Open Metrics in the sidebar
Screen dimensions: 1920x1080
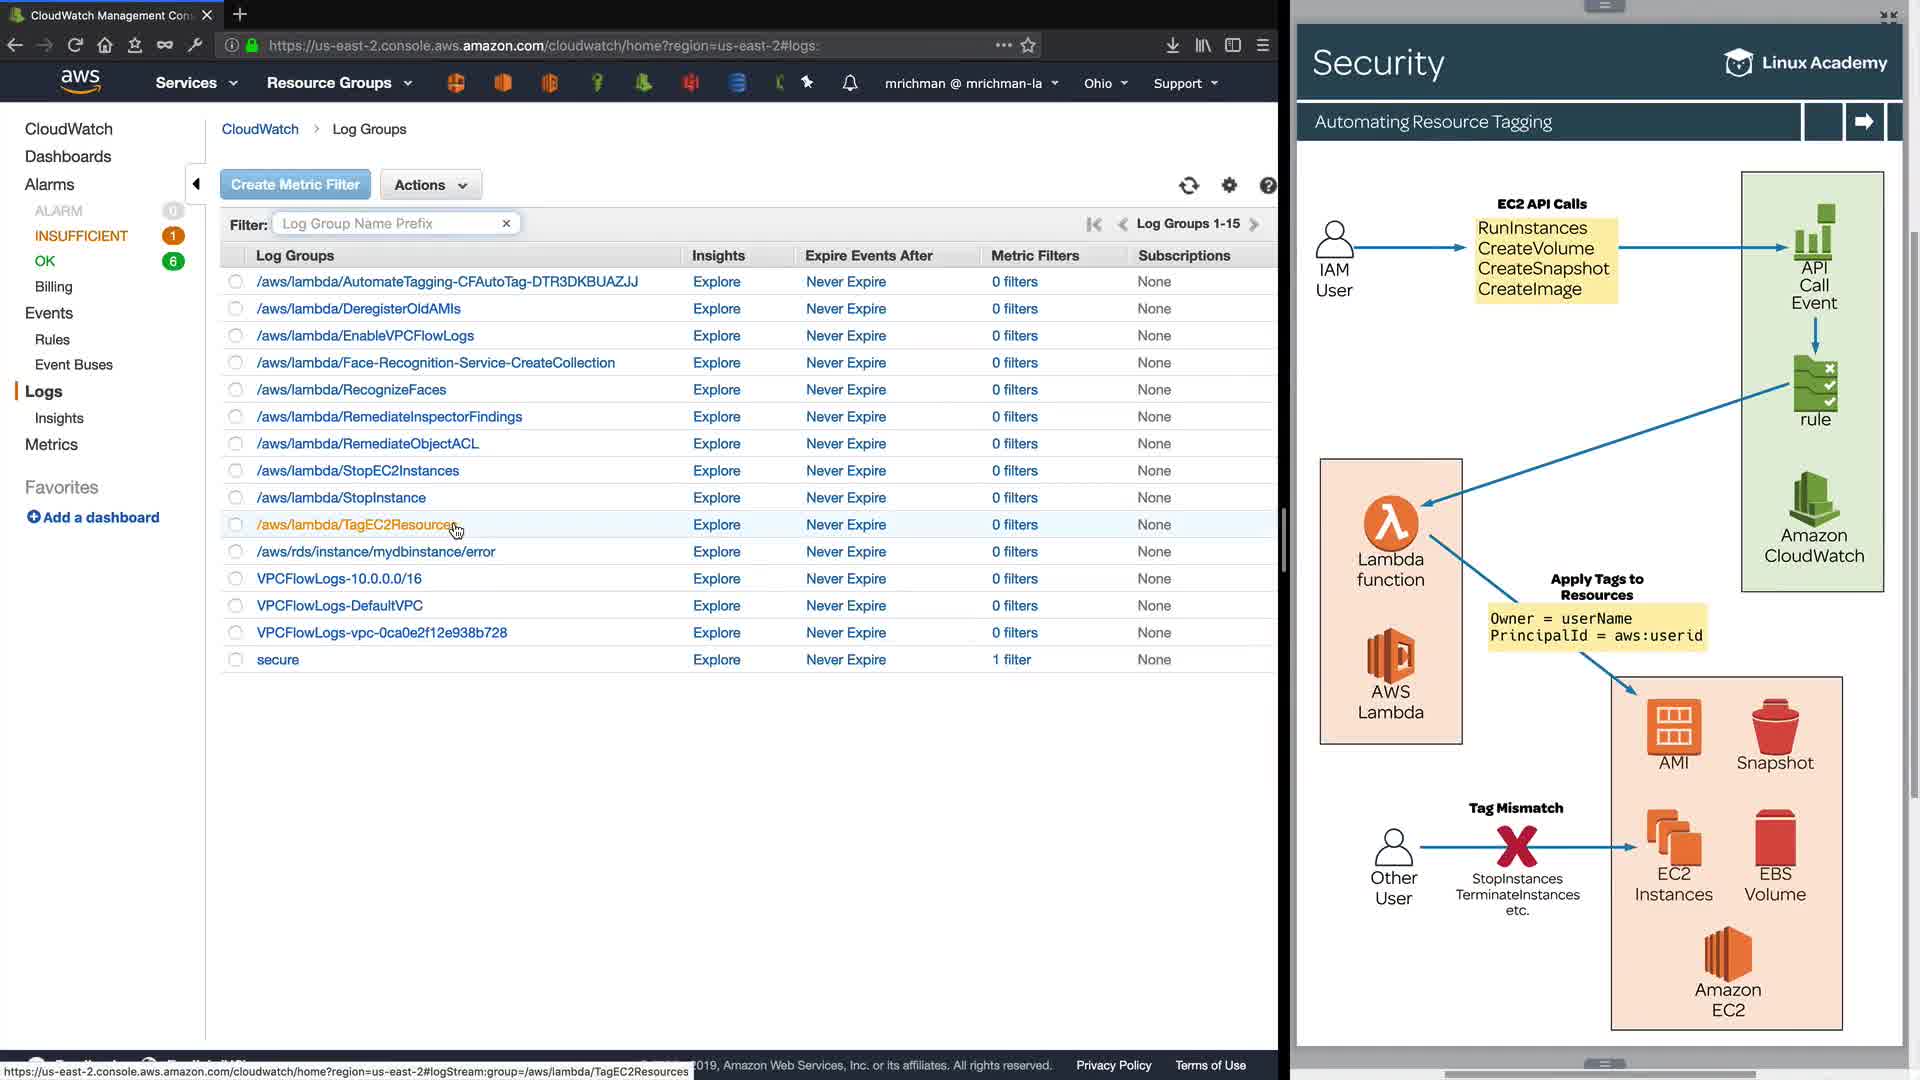[x=51, y=445]
